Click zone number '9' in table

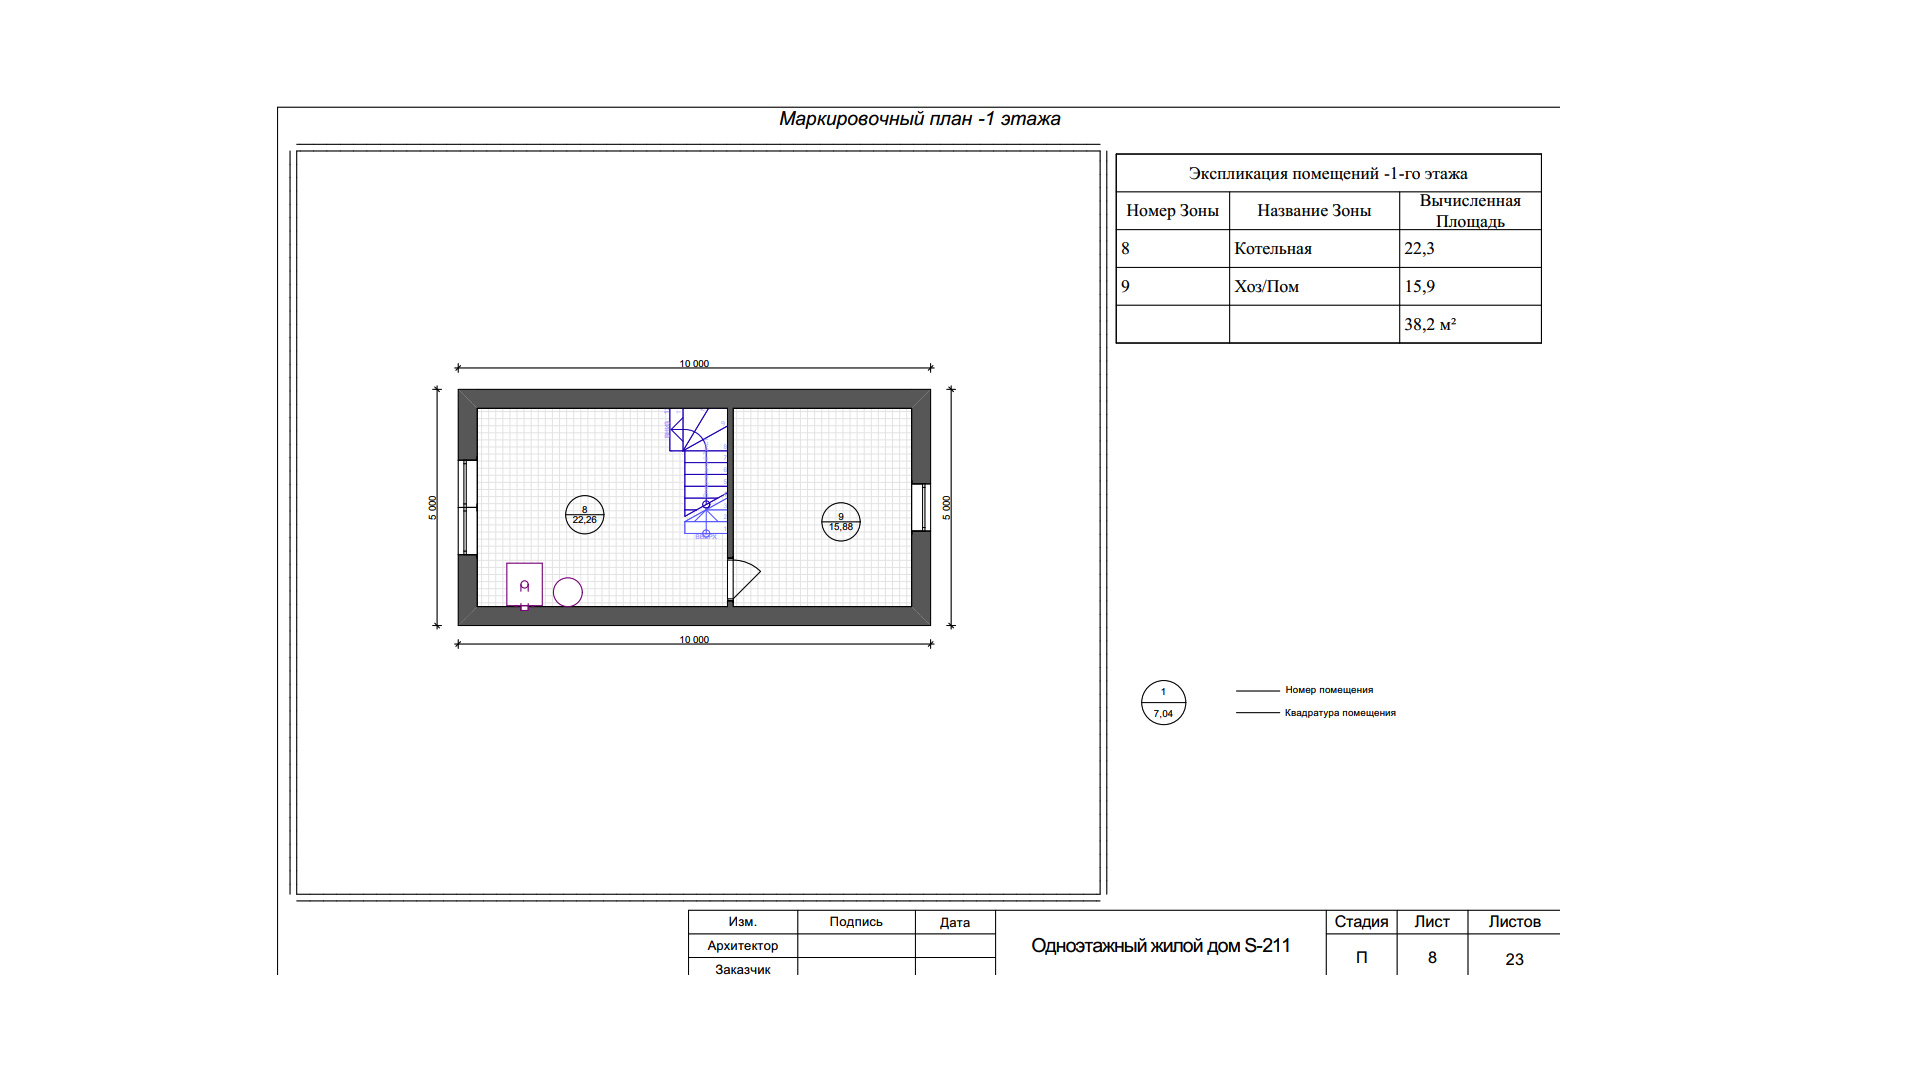tap(1125, 287)
